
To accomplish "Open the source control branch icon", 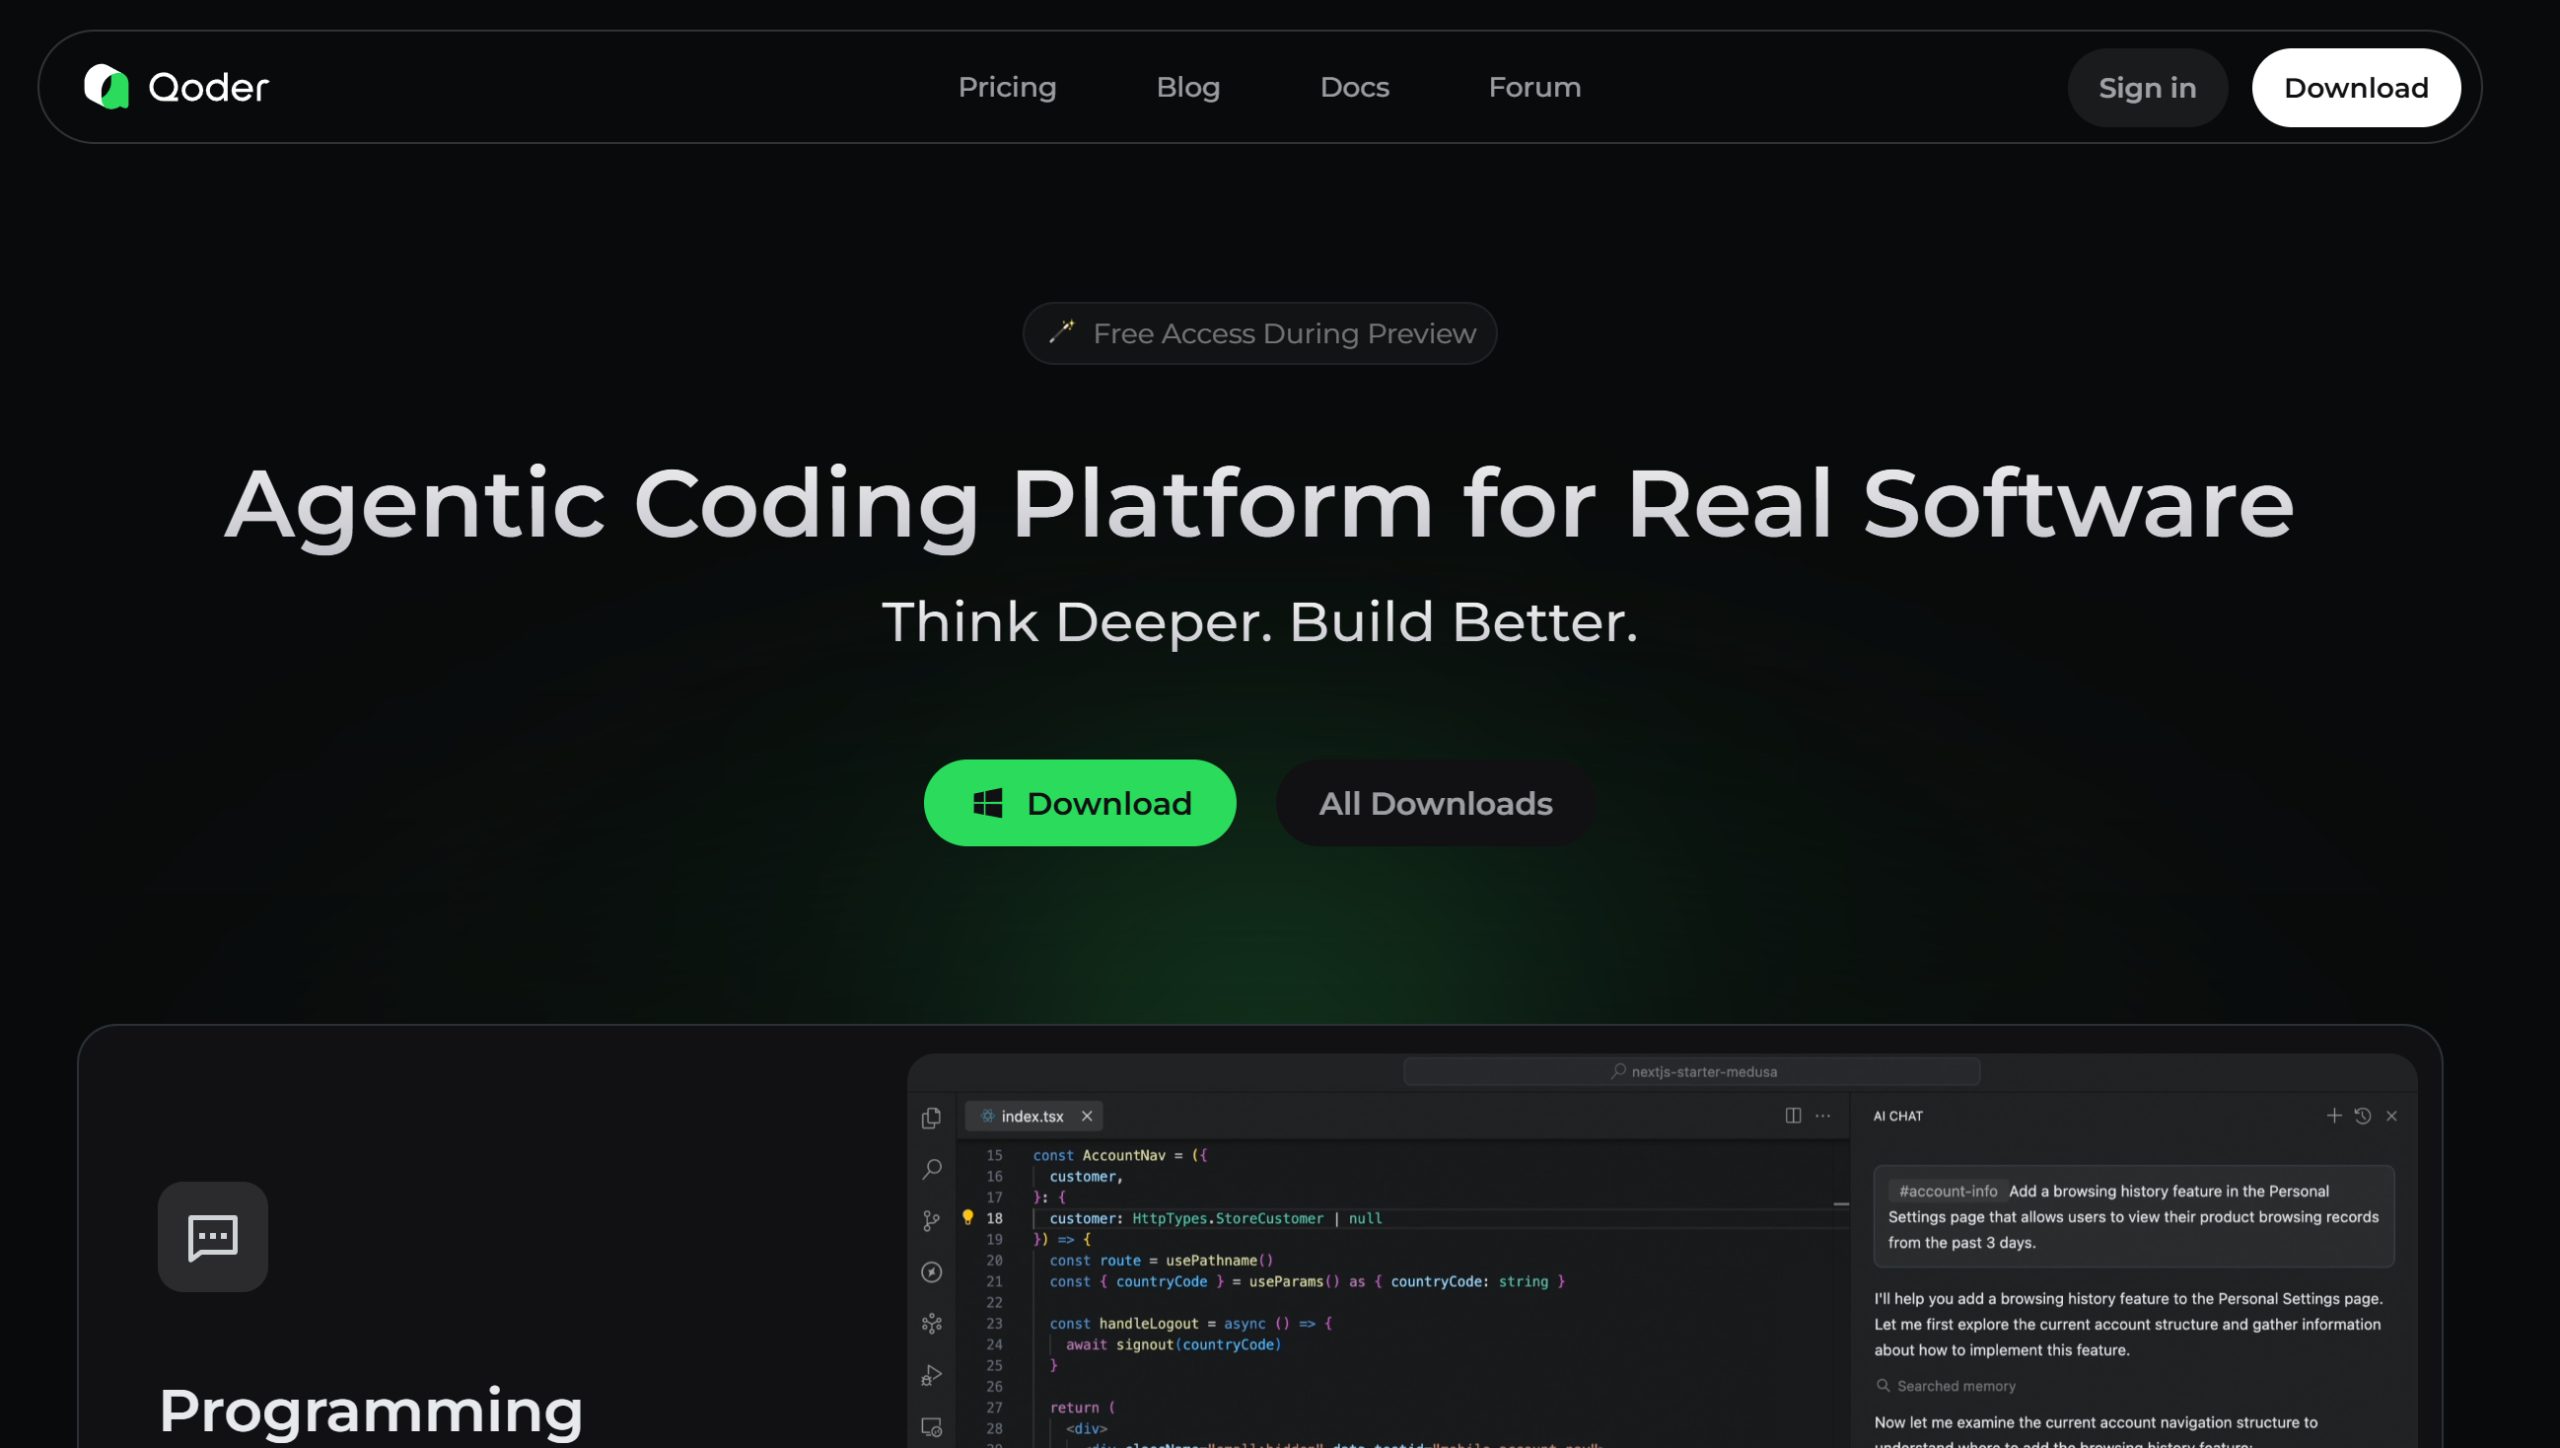I will click(931, 1220).
